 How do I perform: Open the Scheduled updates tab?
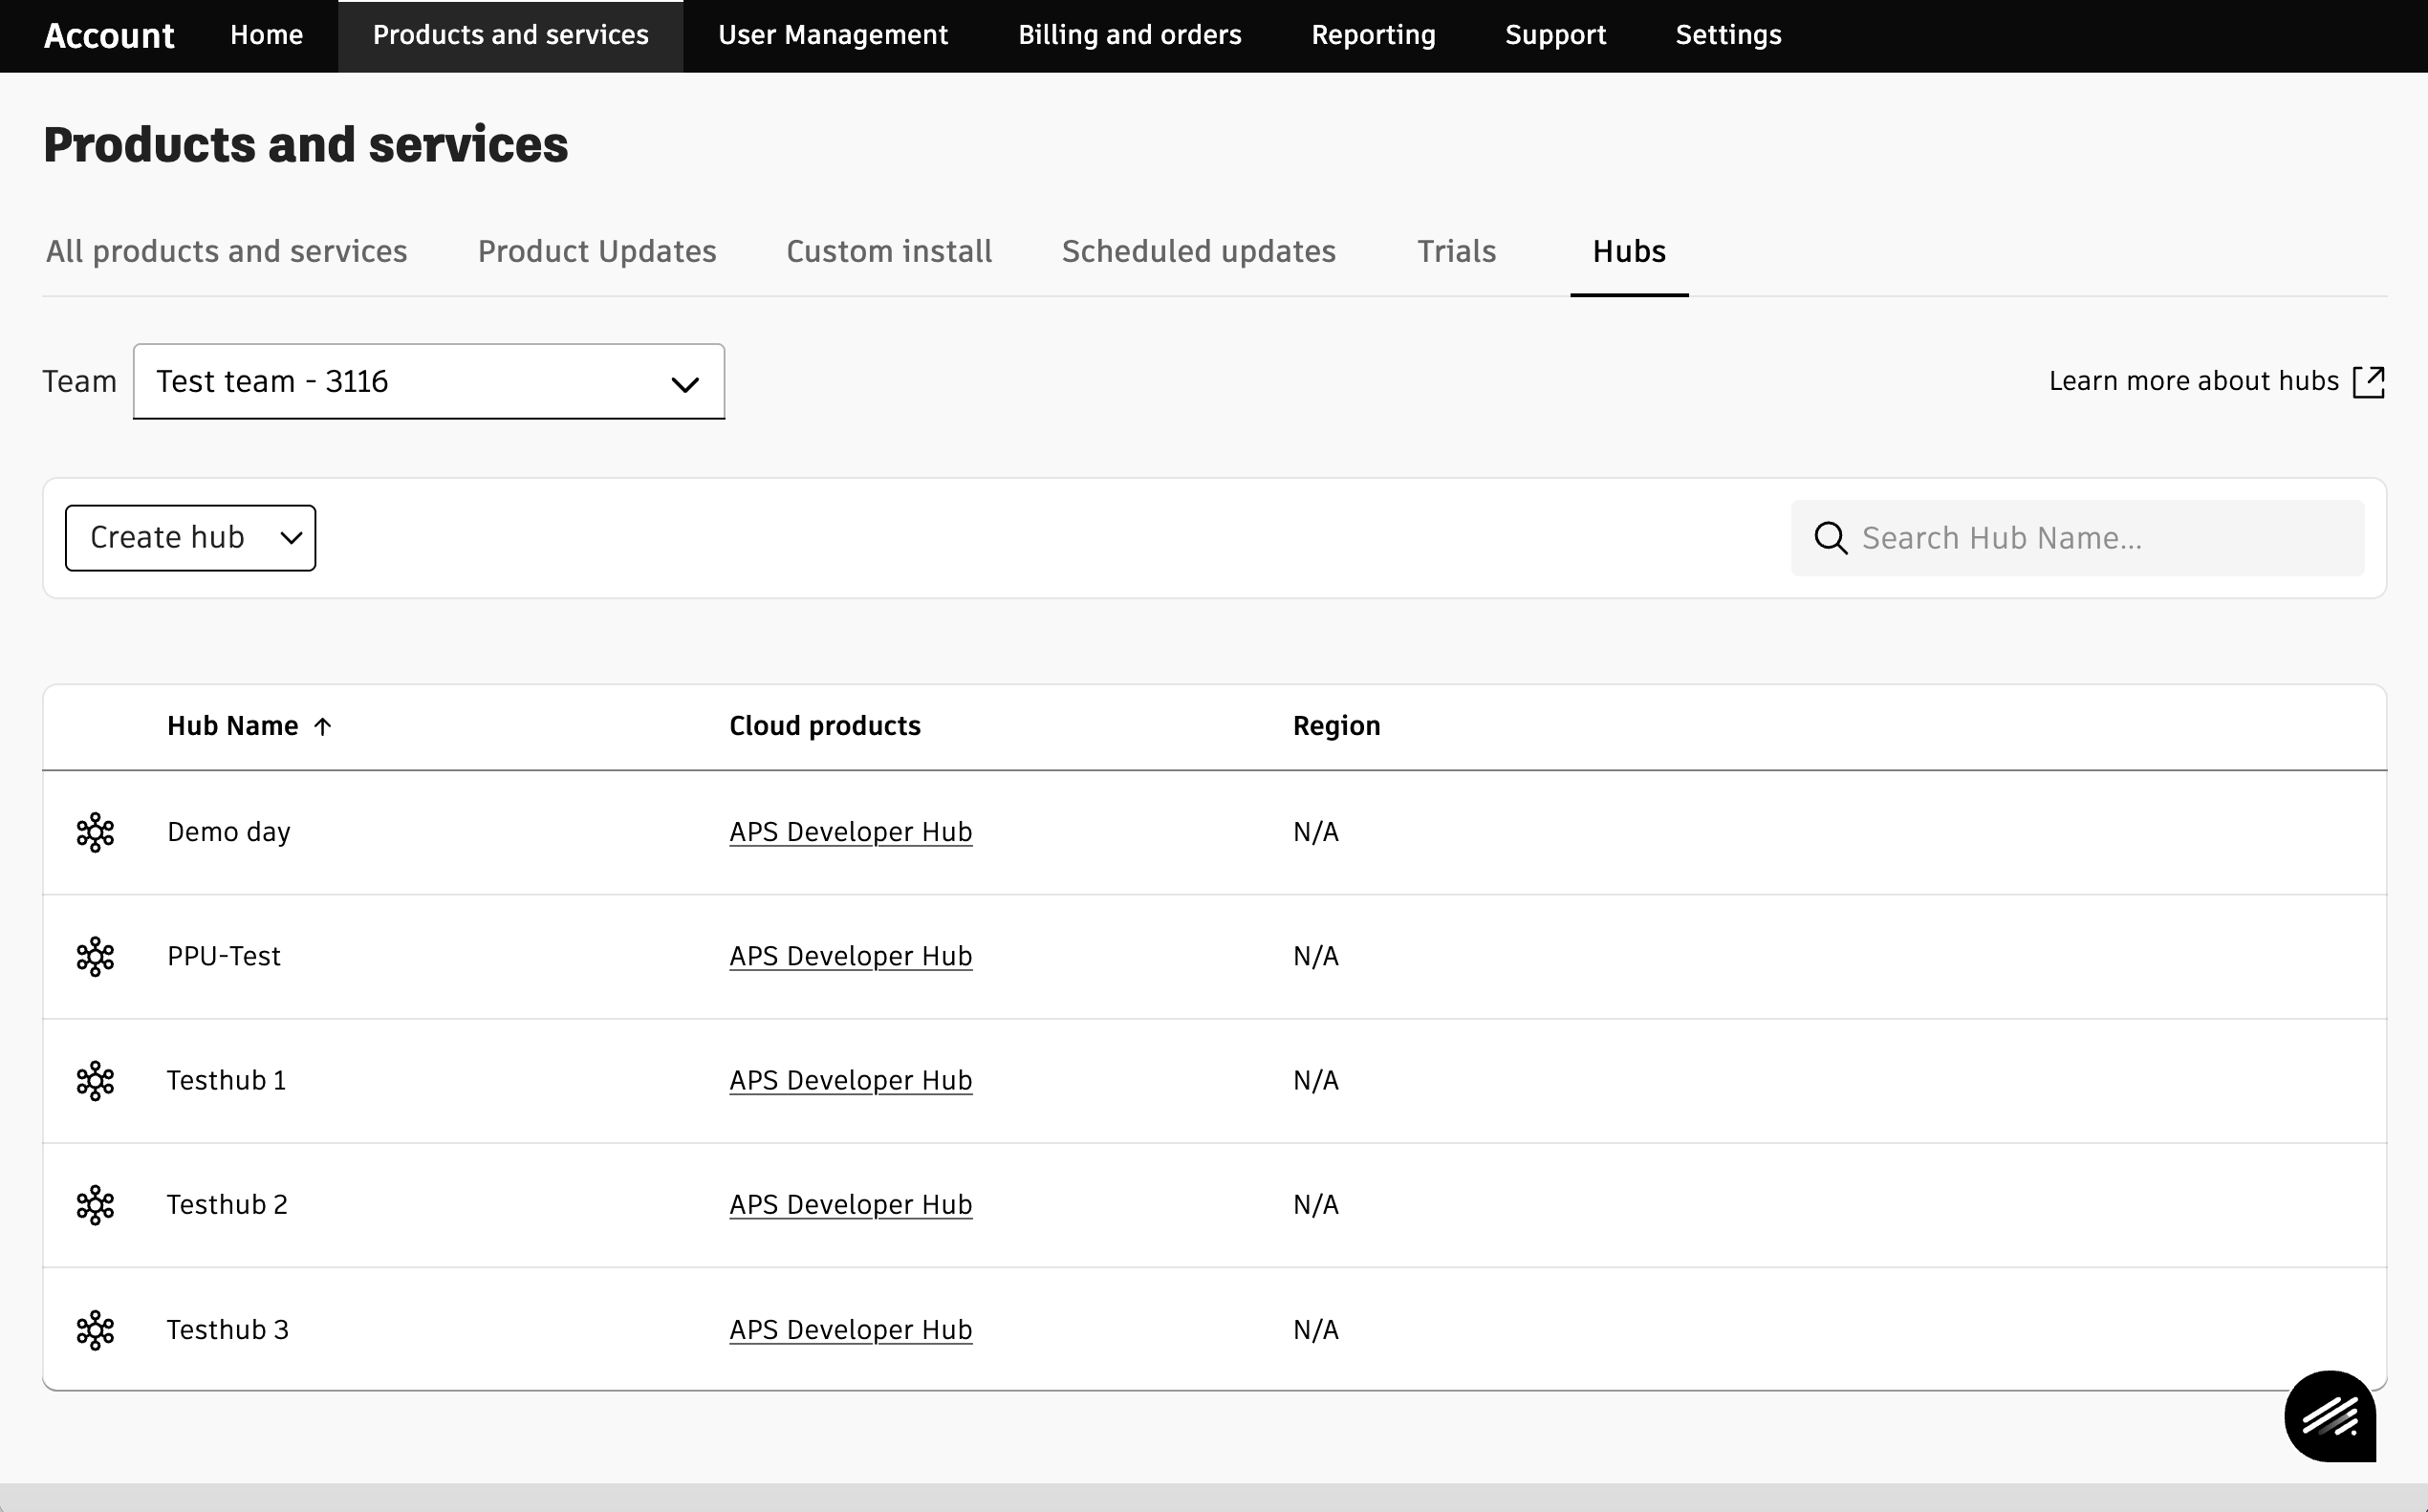1198,251
